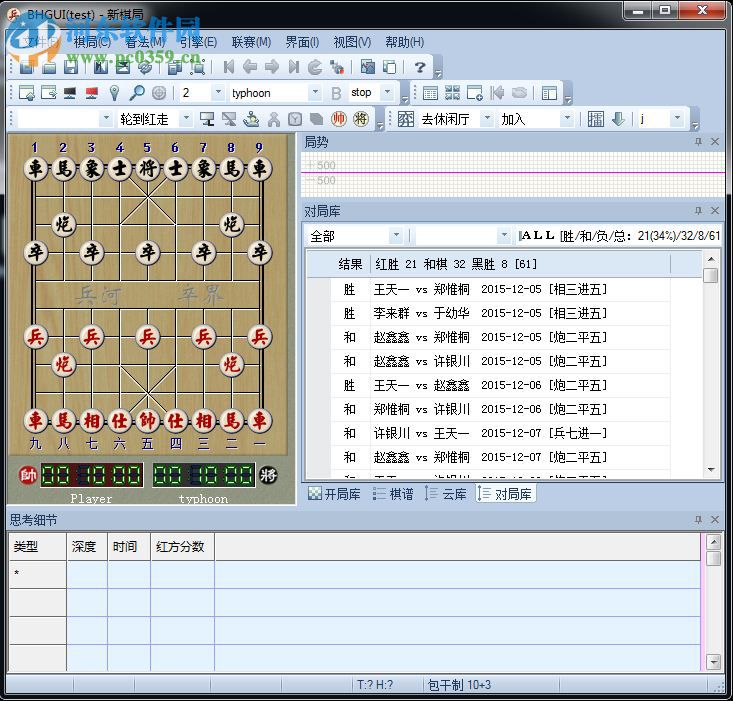
Task: Jump to last move with skip-to-end arrow
Action: pyautogui.click(x=294, y=67)
